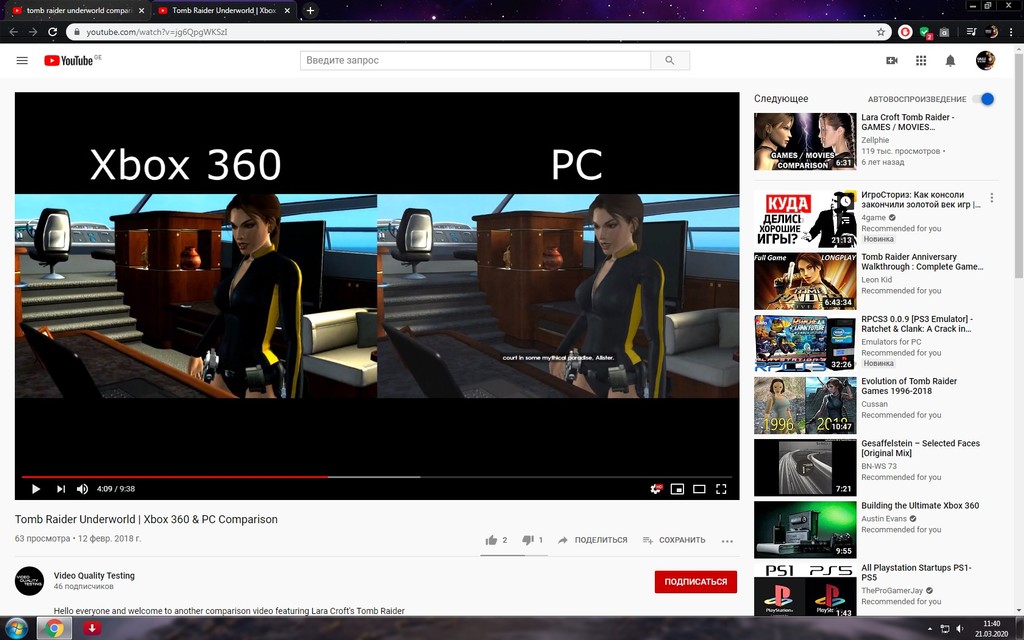Go back in Chrome
The width and height of the screenshot is (1024, 640).
(x=13, y=31)
